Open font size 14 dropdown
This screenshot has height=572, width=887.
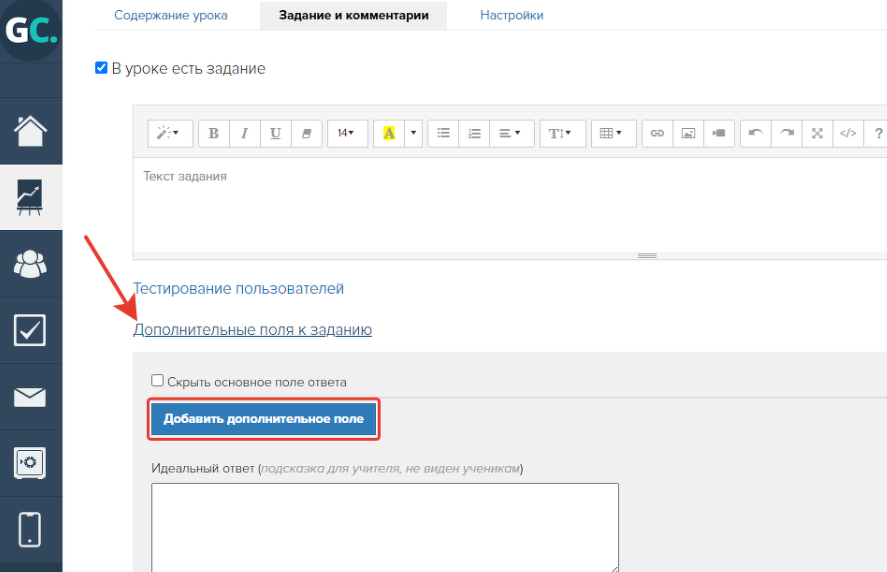click(347, 134)
